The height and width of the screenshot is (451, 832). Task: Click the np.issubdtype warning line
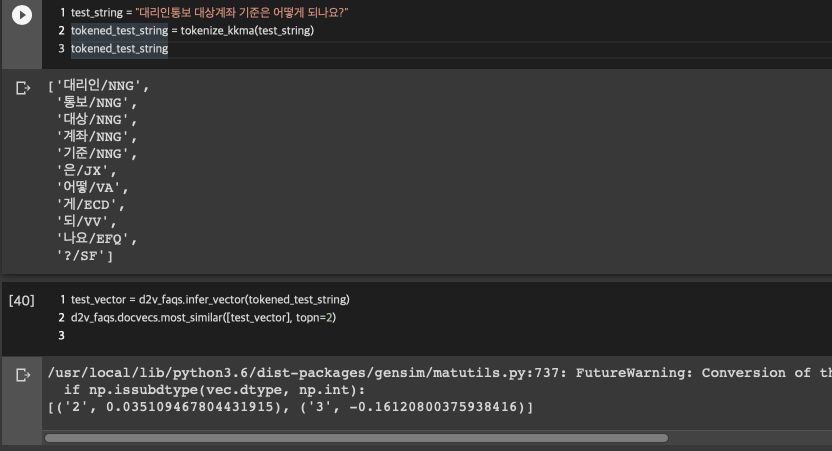(214, 390)
